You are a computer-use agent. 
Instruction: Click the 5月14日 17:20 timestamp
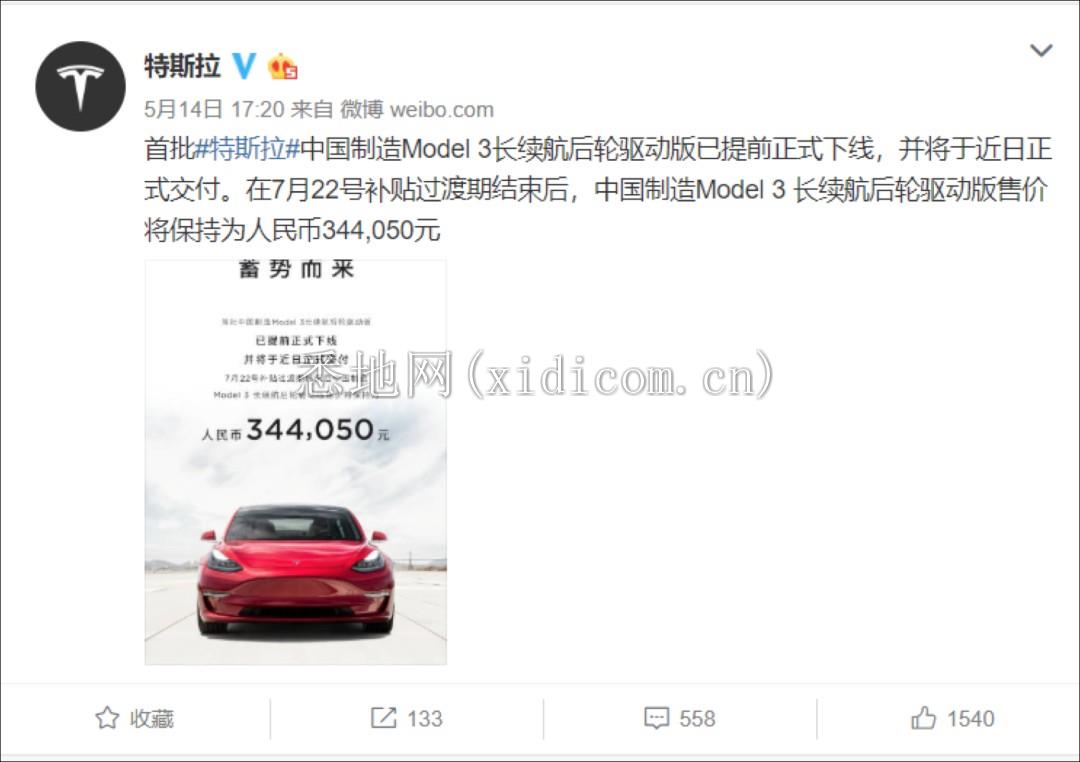pos(214,110)
